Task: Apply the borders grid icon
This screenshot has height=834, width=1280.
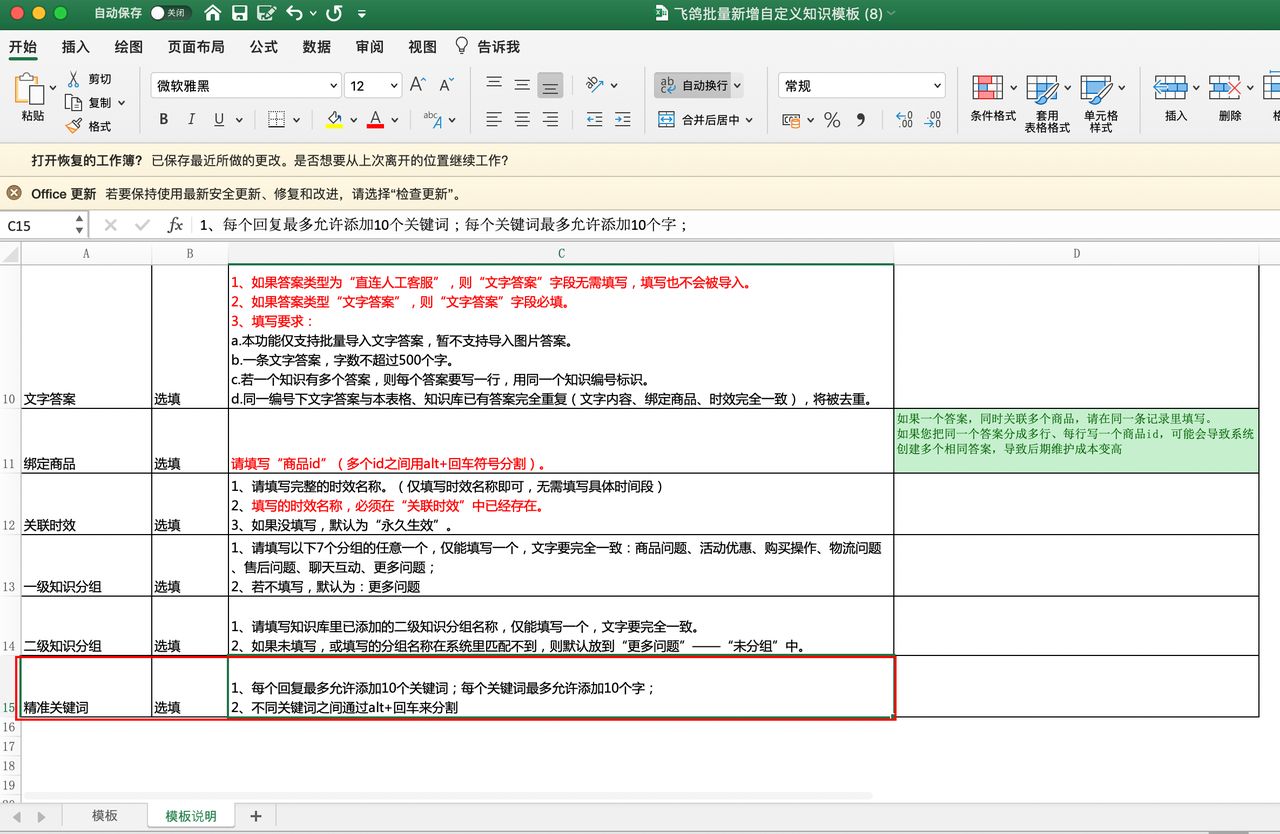Action: [x=276, y=120]
